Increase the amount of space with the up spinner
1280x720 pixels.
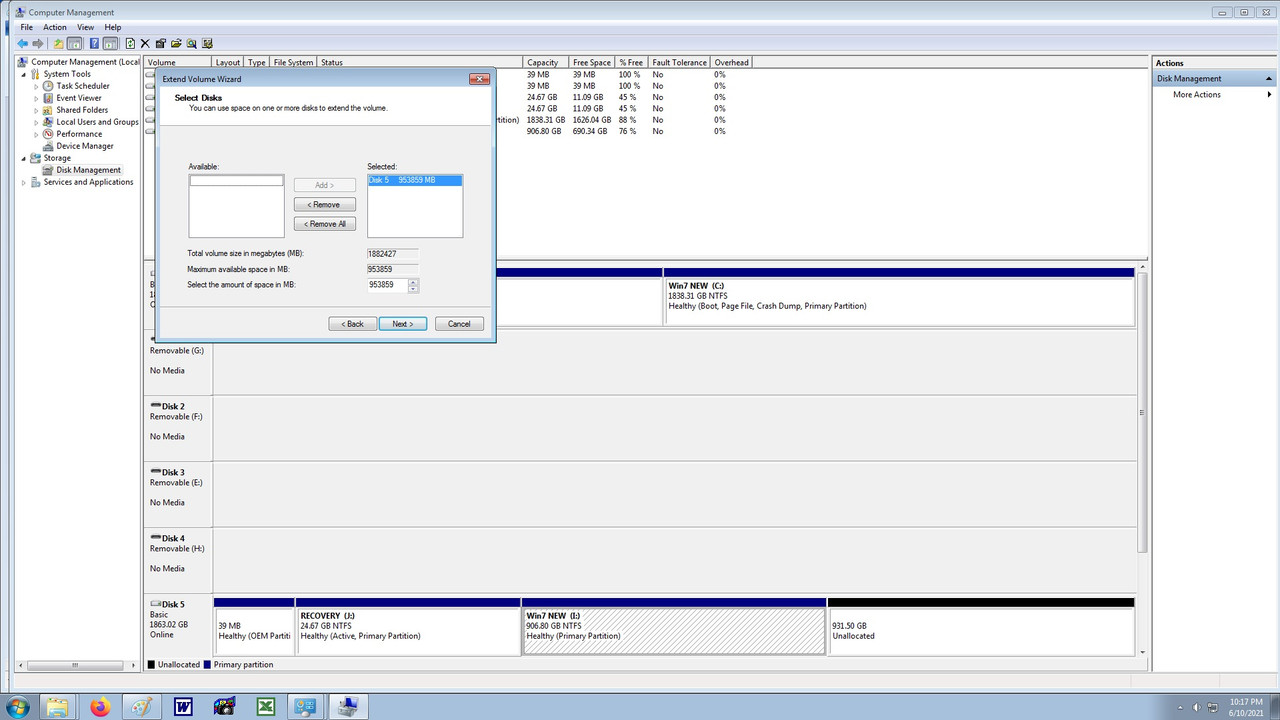(413, 282)
